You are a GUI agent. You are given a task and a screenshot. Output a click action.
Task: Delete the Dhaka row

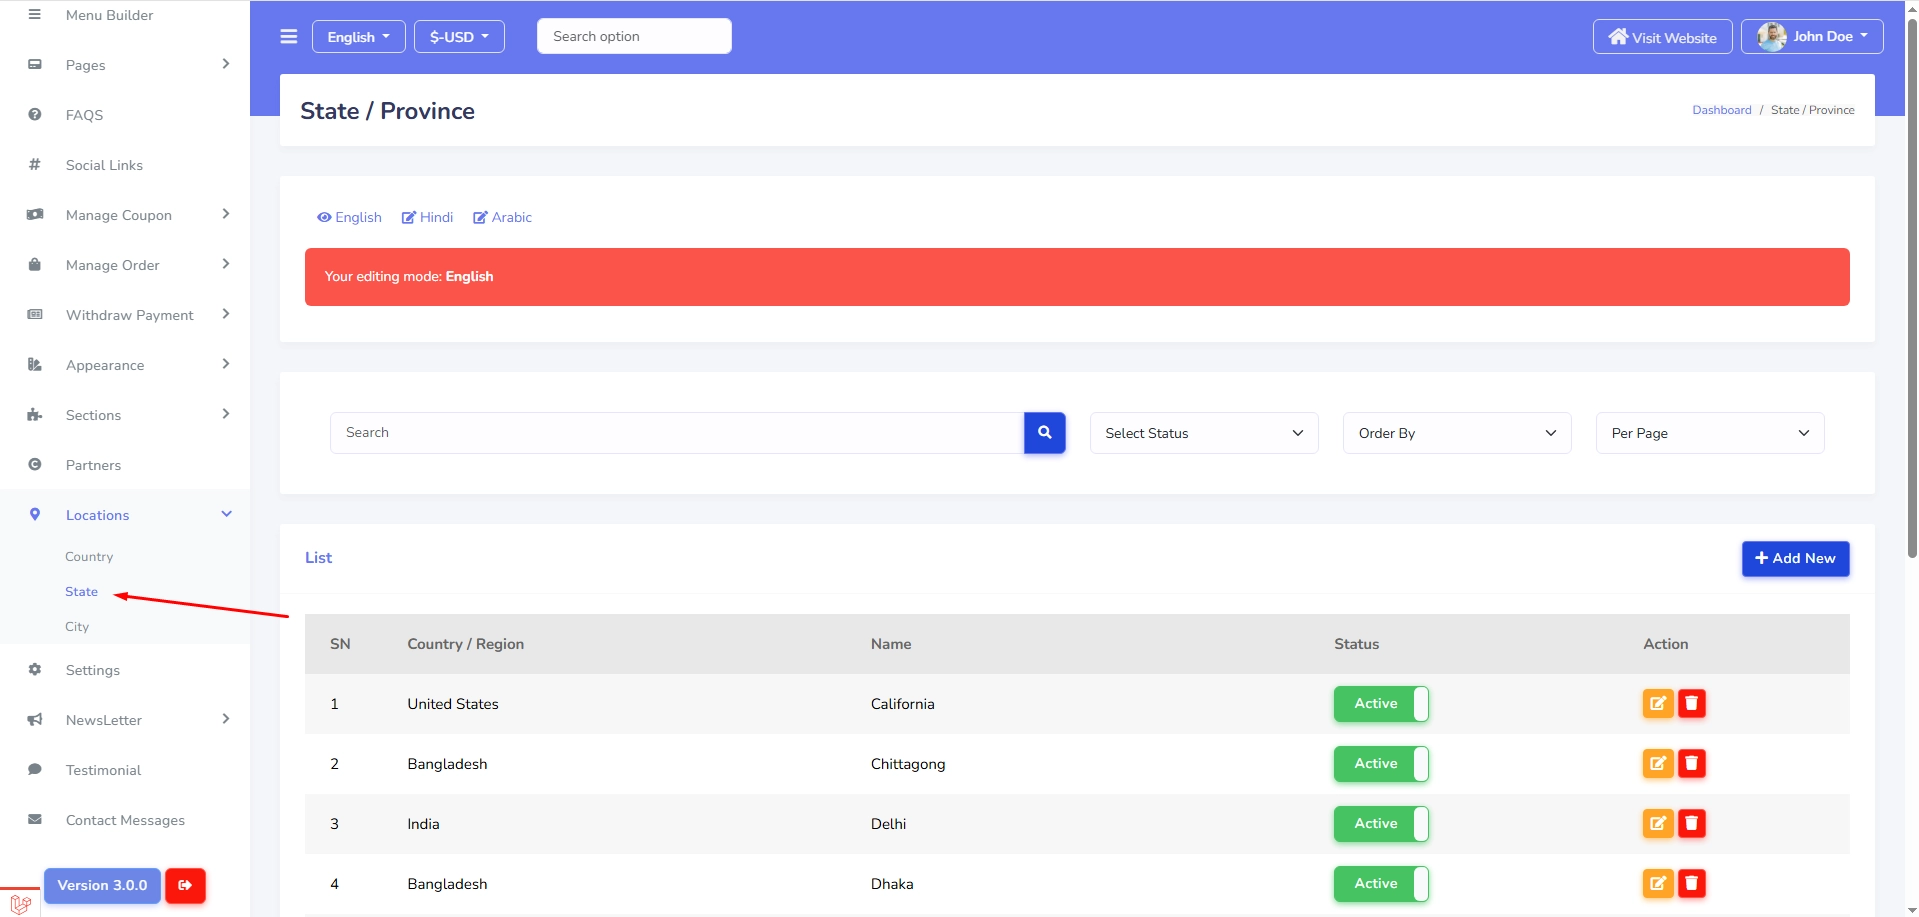point(1691,884)
